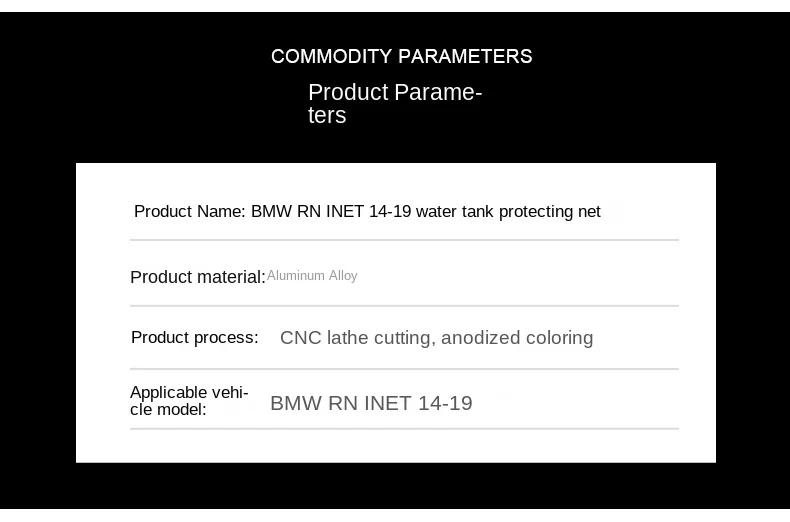790x522 pixels.
Task: Click the "Product Name:" label
Action: (x=189, y=212)
